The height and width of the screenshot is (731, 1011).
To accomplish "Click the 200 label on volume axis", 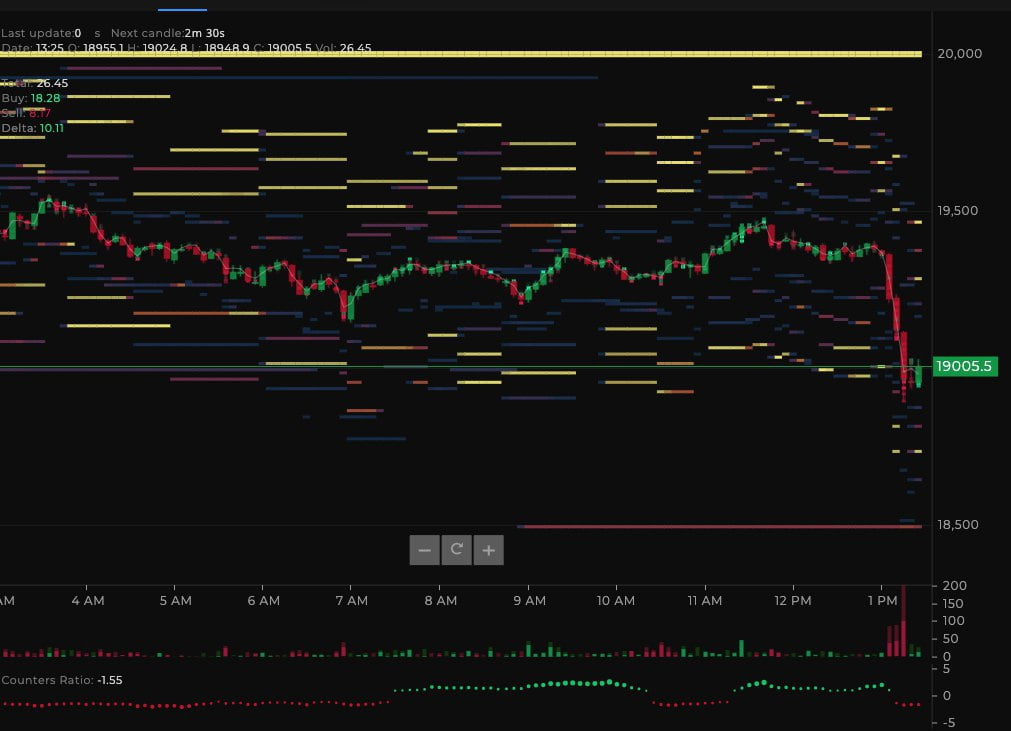I will pyautogui.click(x=953, y=586).
